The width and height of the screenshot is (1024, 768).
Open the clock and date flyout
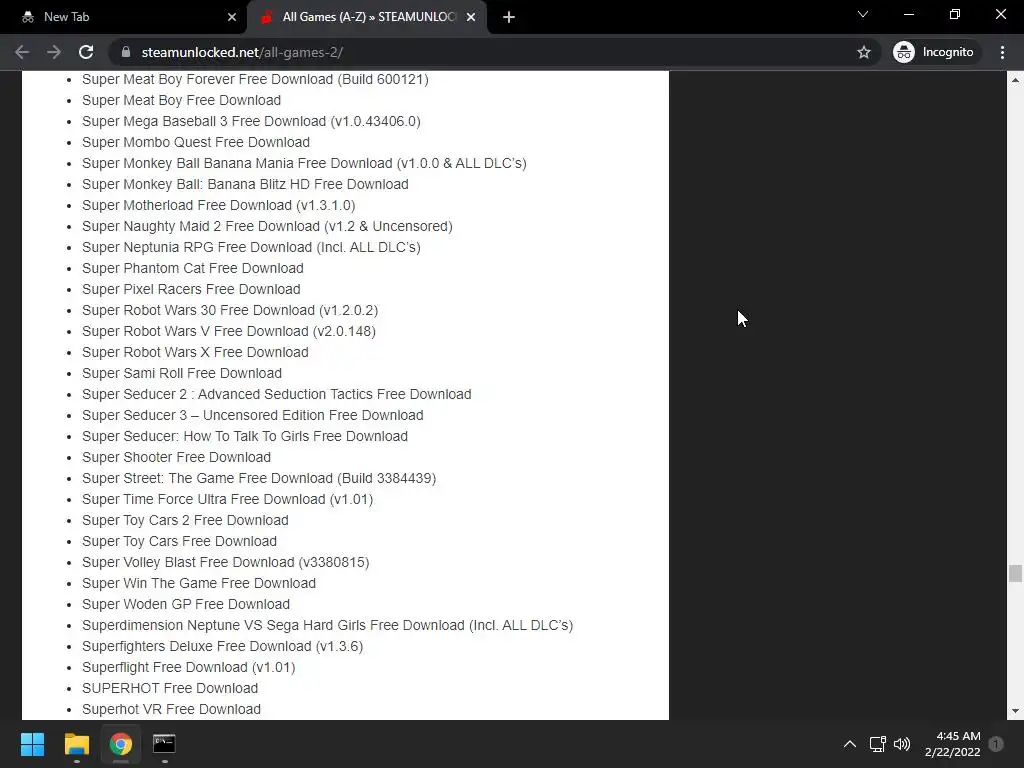click(x=952, y=744)
